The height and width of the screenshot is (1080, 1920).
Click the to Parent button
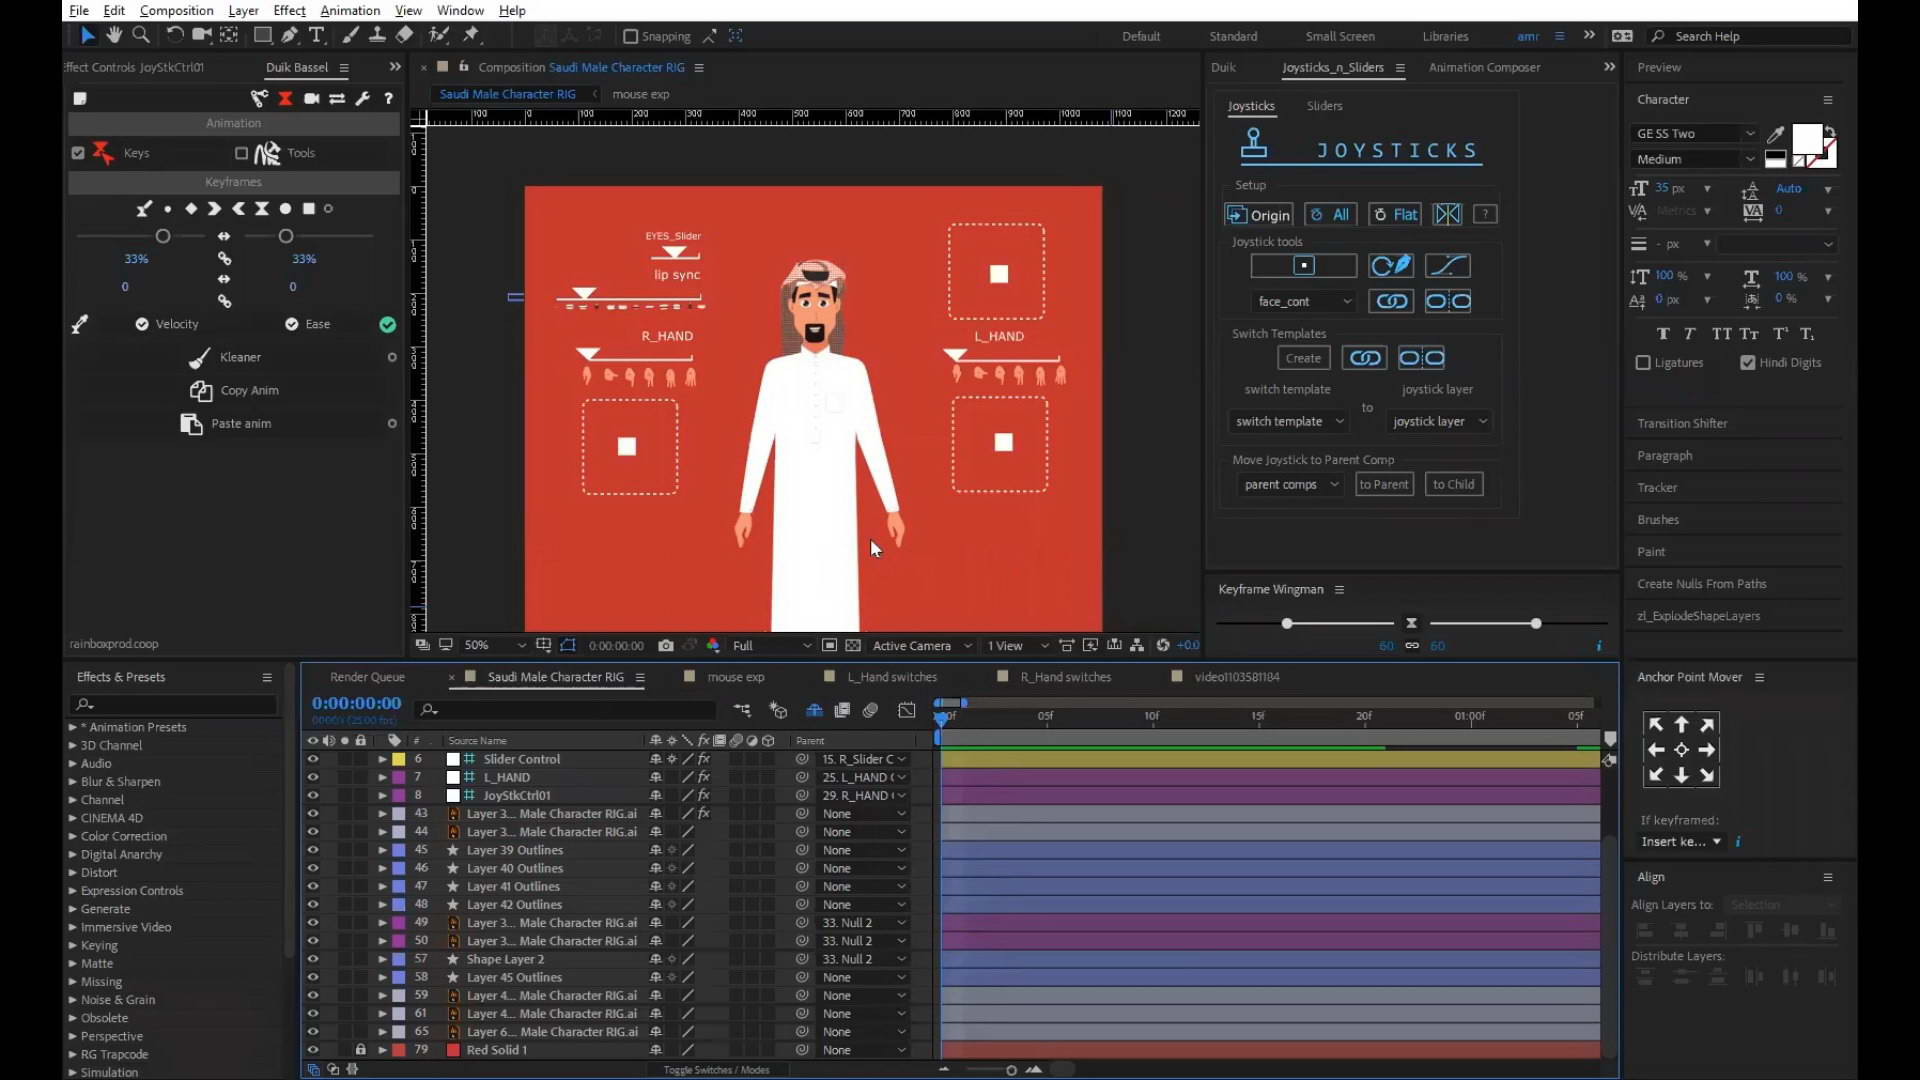pos(1383,484)
